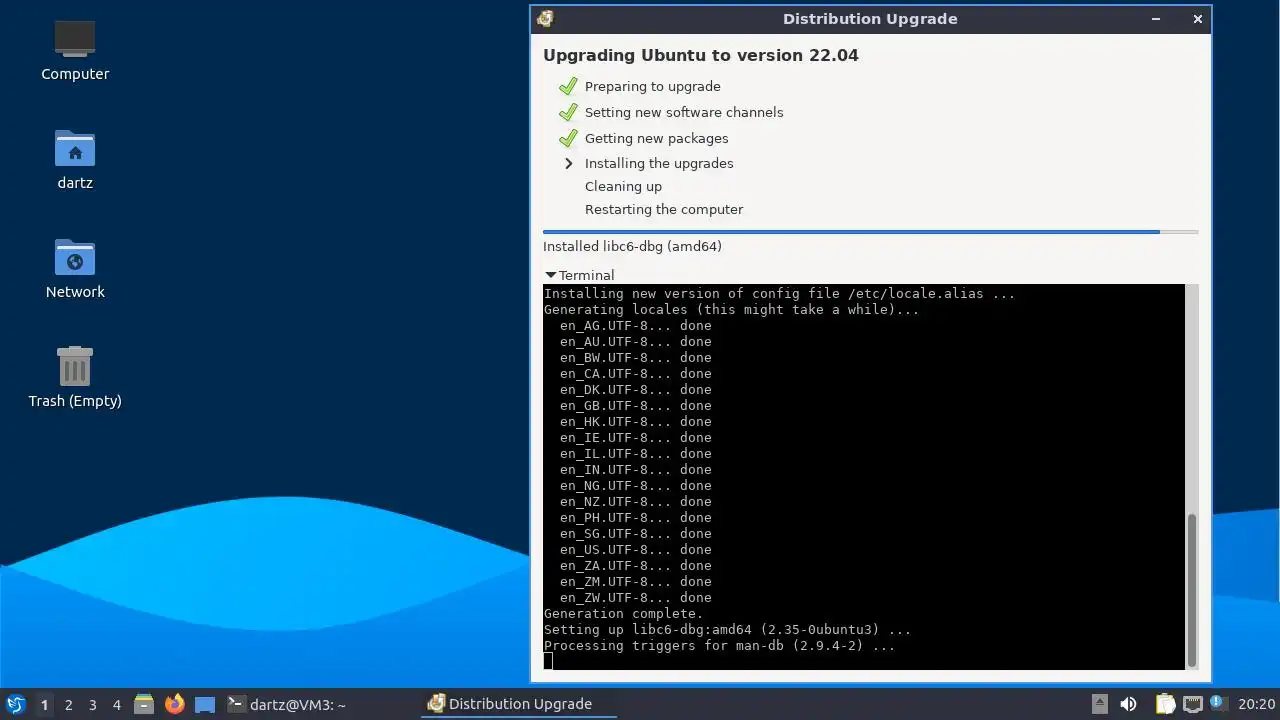Click the 'Cleaning up' step text
The width and height of the screenshot is (1280, 720).
[623, 186]
